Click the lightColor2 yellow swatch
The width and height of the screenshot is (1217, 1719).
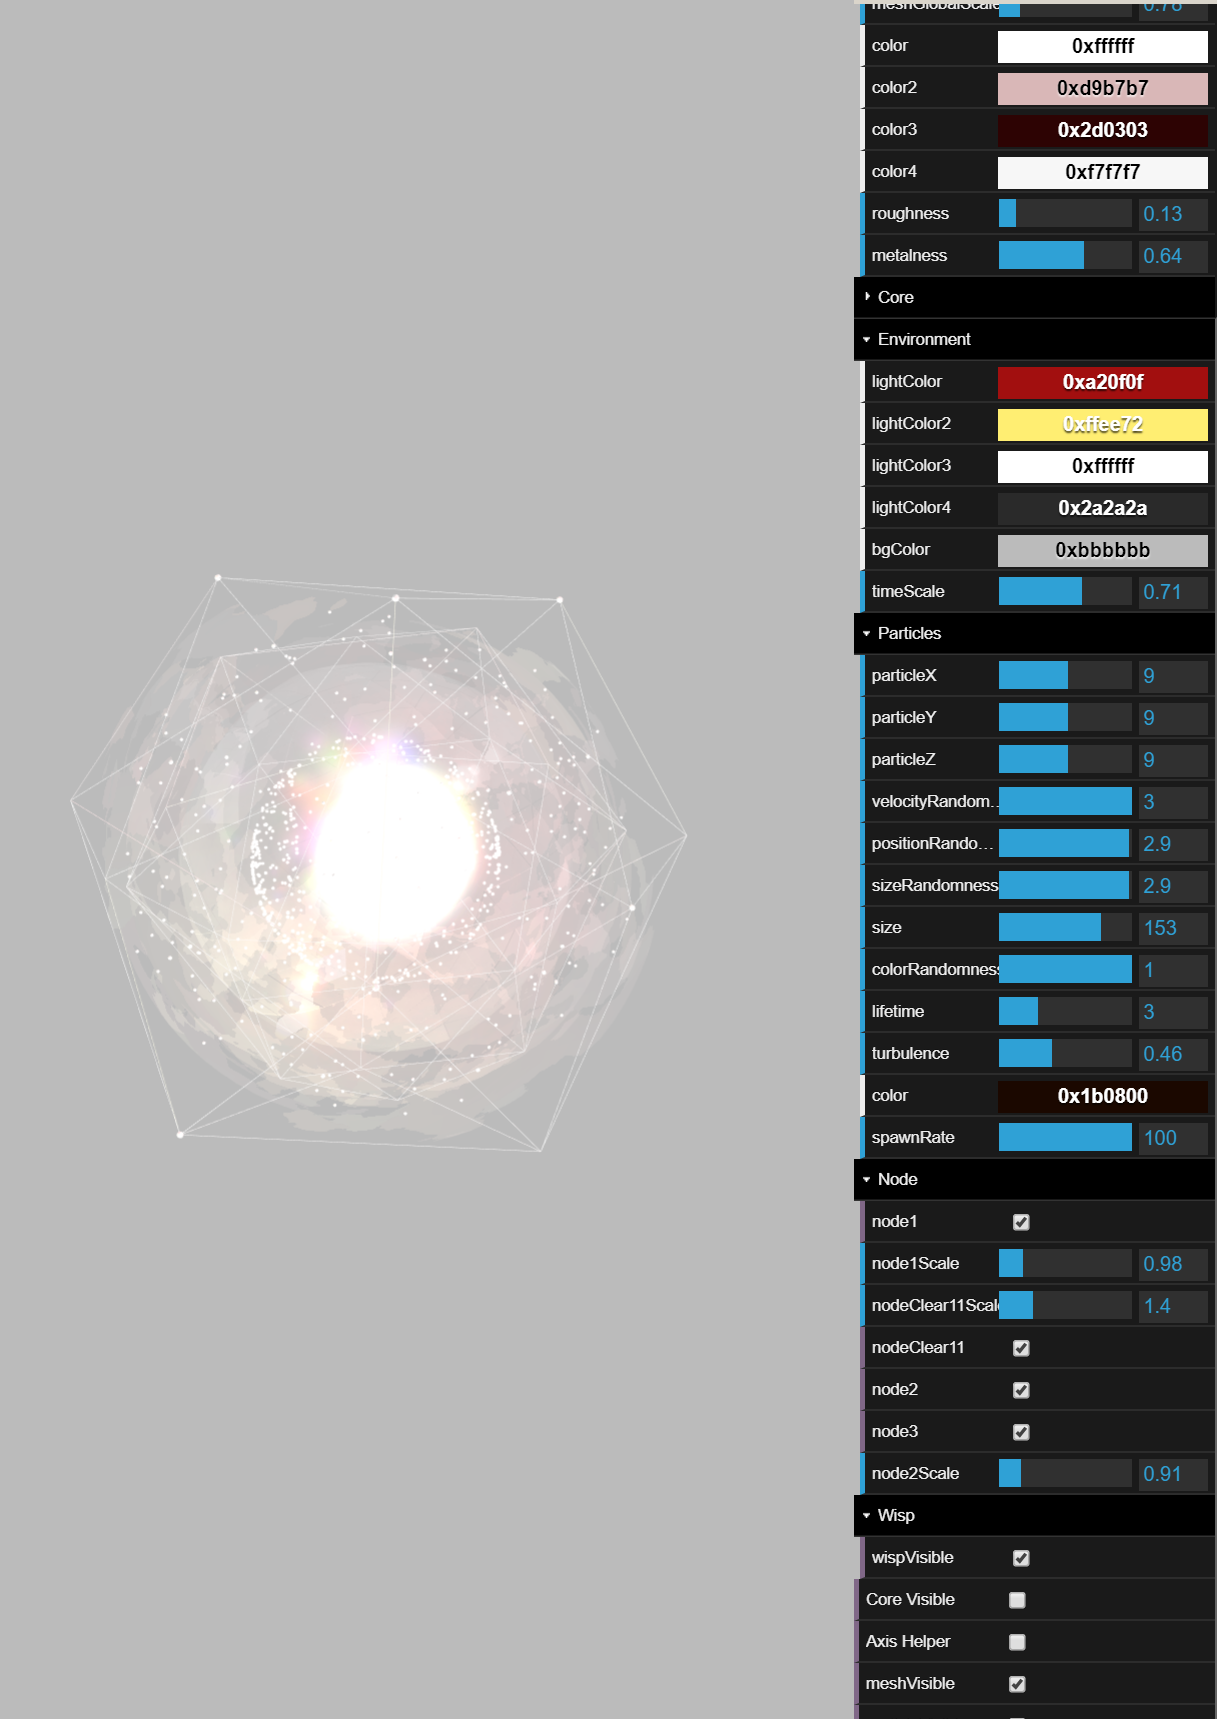1103,424
